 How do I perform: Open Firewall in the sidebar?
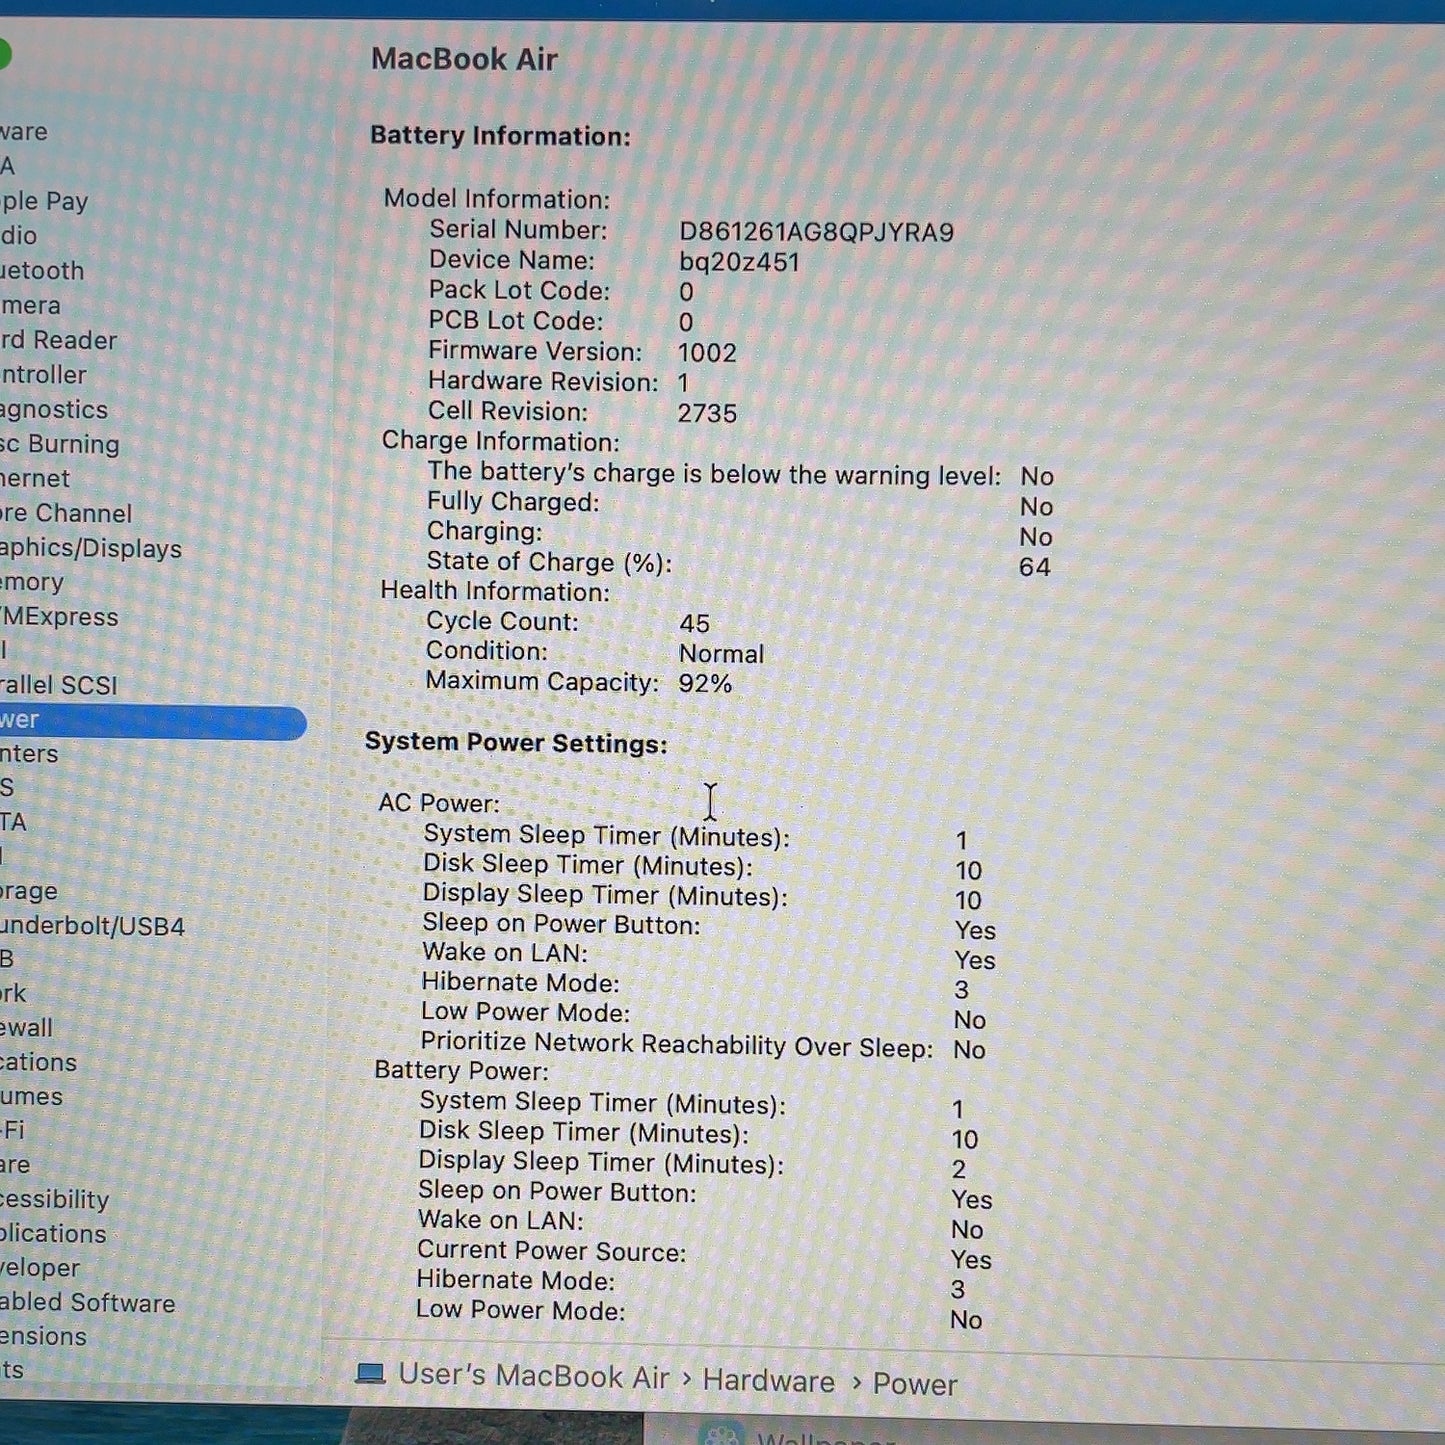tap(26, 1028)
